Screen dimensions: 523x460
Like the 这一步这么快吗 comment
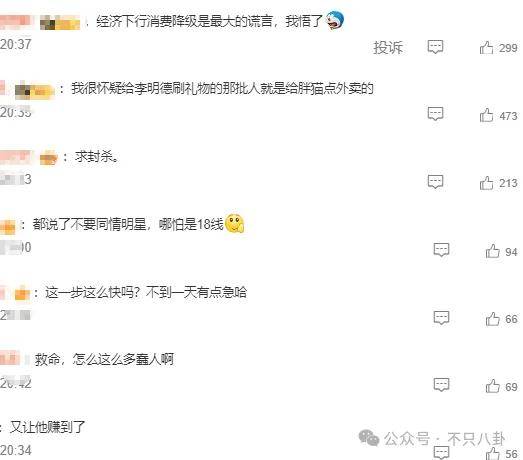(x=492, y=319)
